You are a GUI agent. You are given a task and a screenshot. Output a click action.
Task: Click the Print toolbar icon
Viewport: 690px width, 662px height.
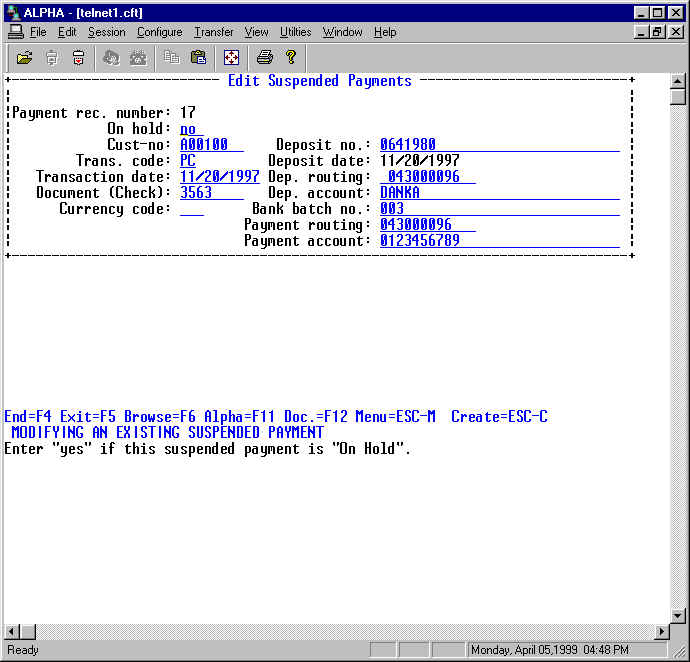pyautogui.click(x=265, y=57)
